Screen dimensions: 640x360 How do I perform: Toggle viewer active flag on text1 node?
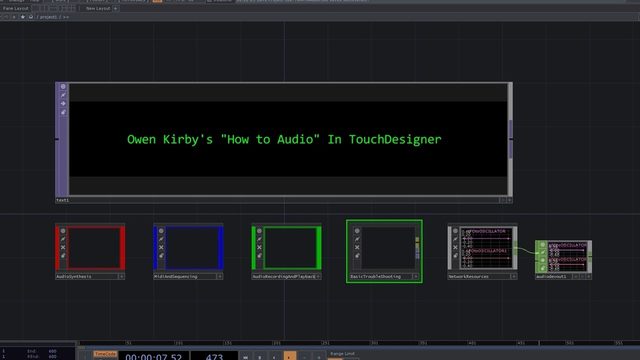[x=63, y=87]
